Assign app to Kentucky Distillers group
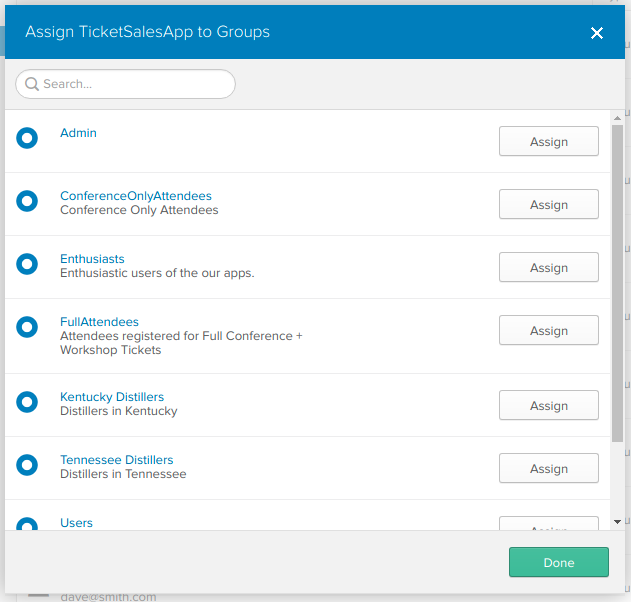This screenshot has height=602, width=631. [x=548, y=406]
